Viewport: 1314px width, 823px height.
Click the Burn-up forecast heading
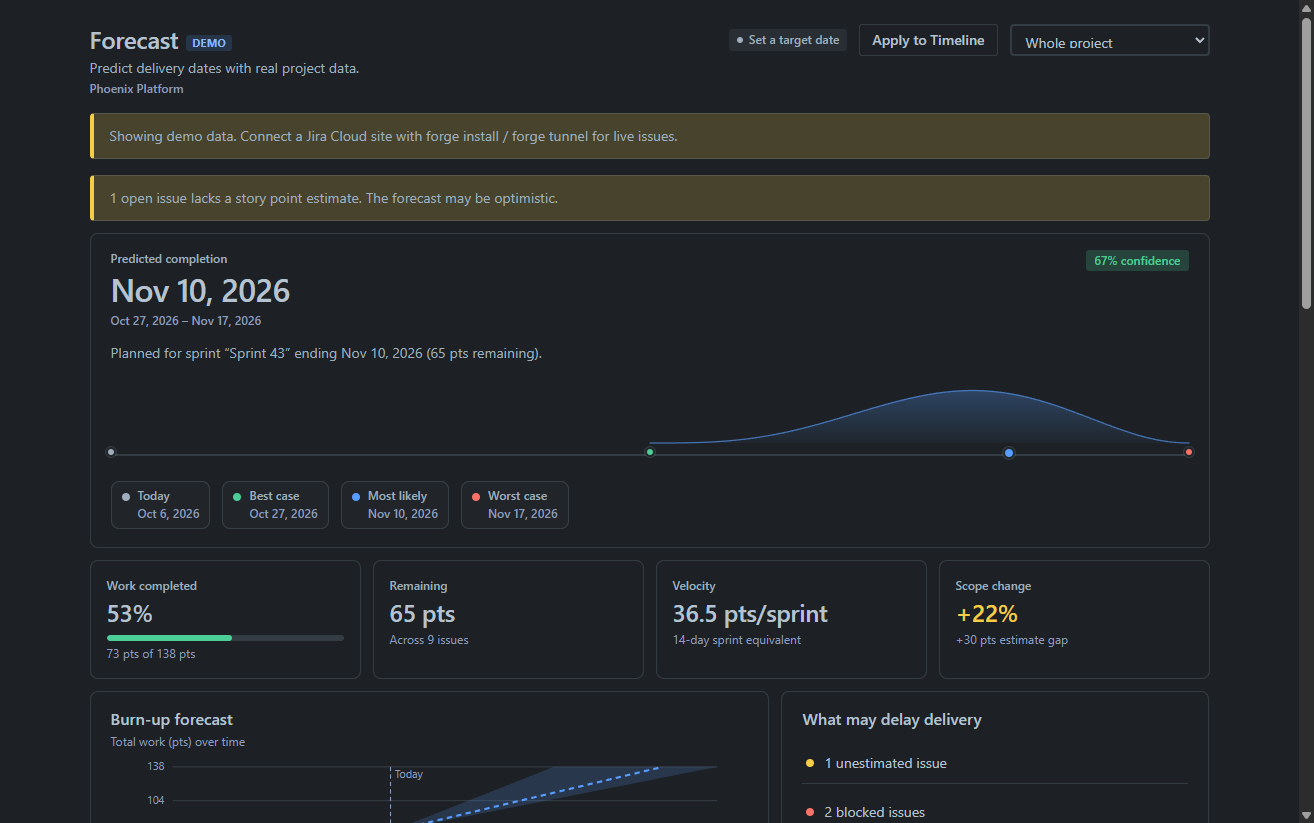[172, 720]
